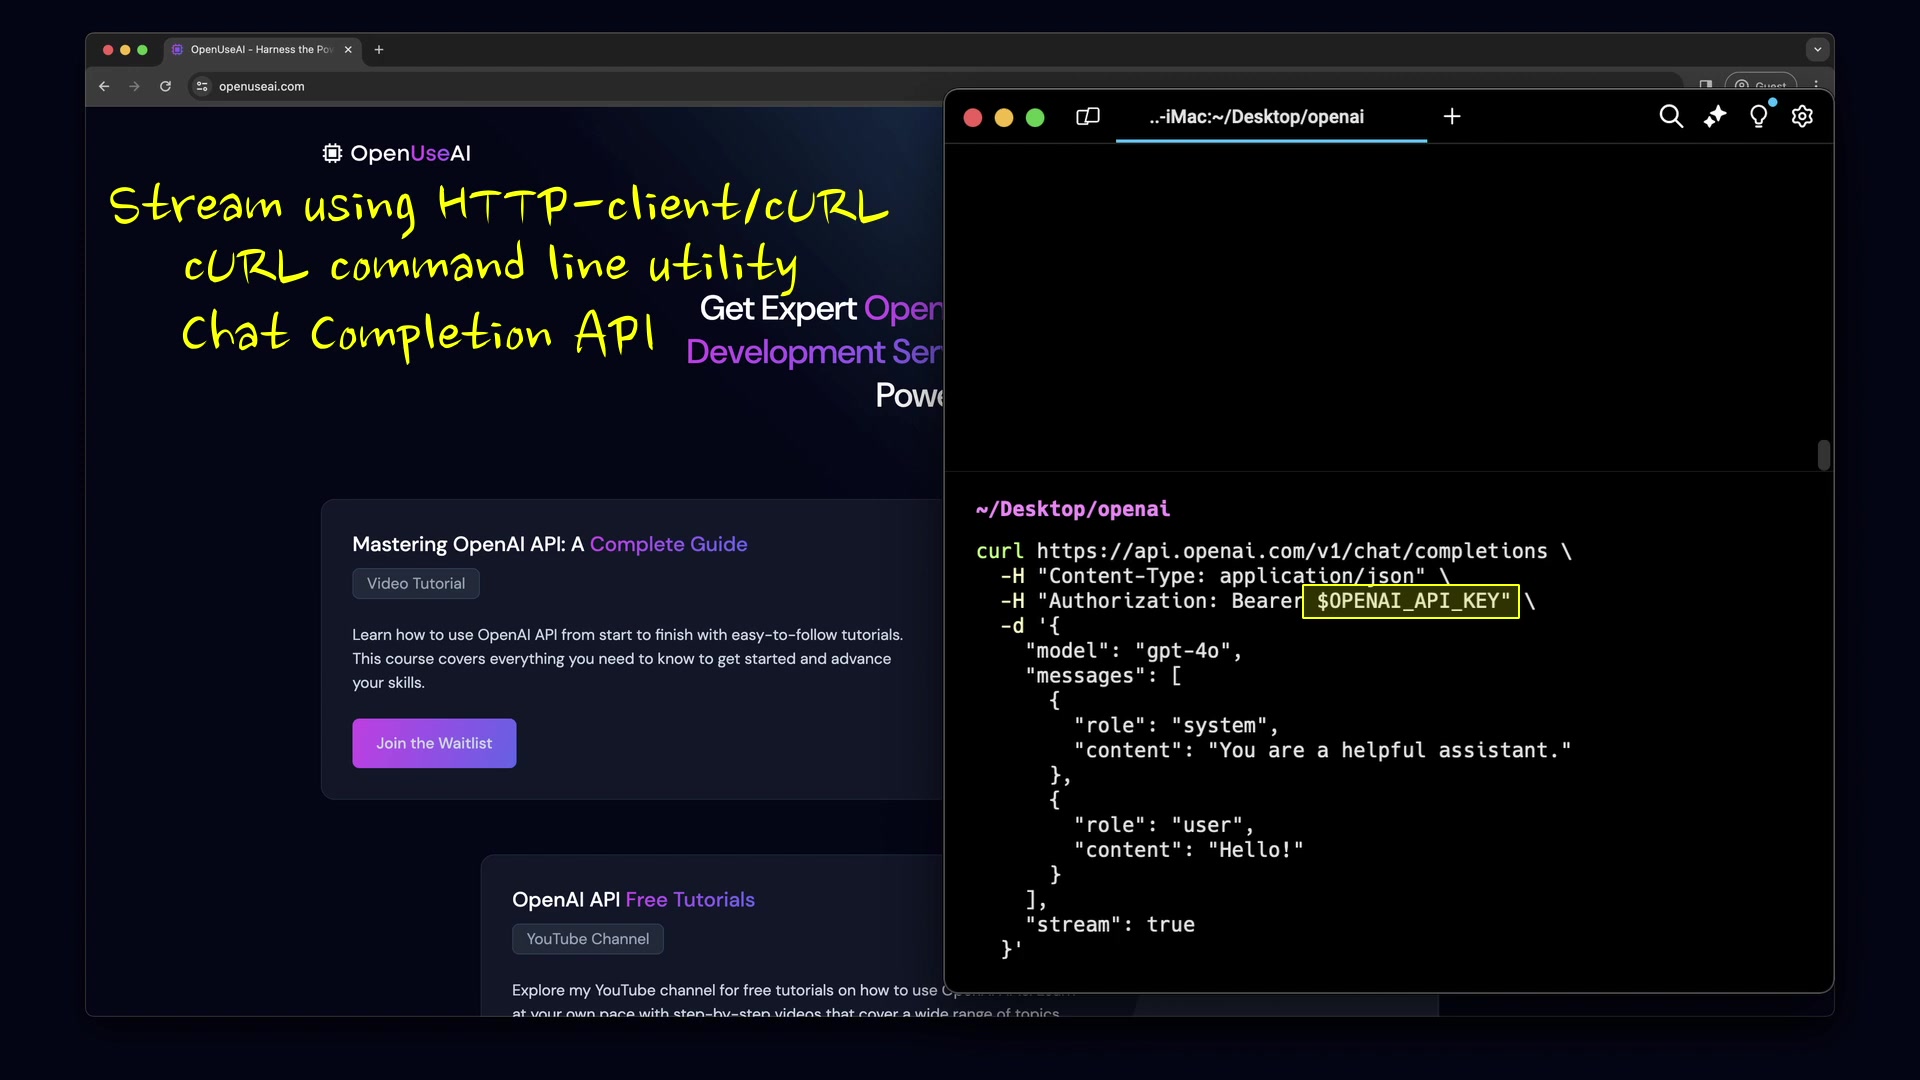
Task: Click the "model": "gpt-4o" line
Action: pos(1134,651)
